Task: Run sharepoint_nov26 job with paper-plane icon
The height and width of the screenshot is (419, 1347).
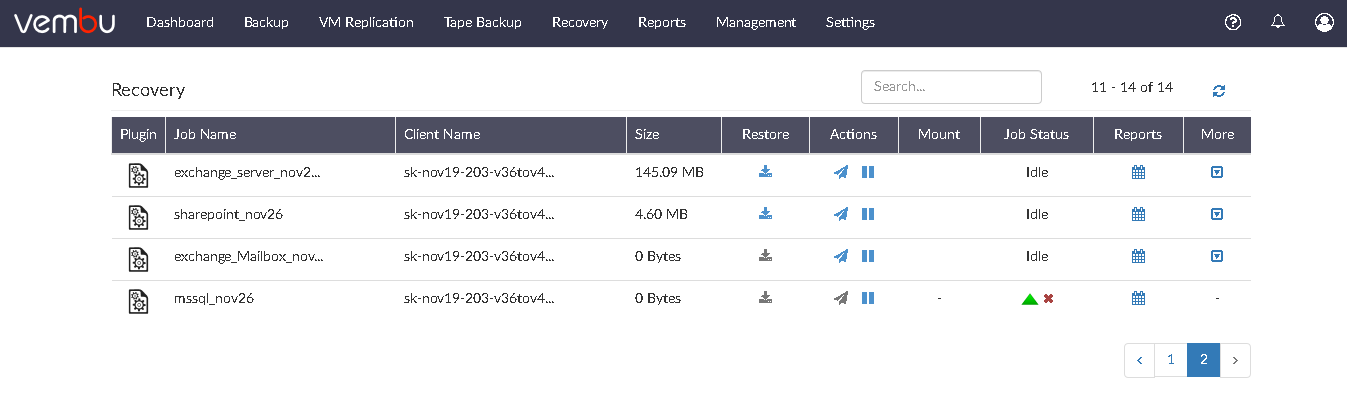Action: (841, 214)
